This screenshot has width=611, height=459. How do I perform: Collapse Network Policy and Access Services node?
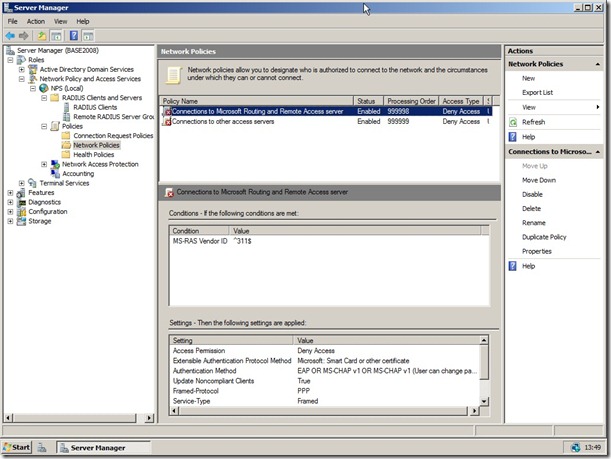[22, 79]
